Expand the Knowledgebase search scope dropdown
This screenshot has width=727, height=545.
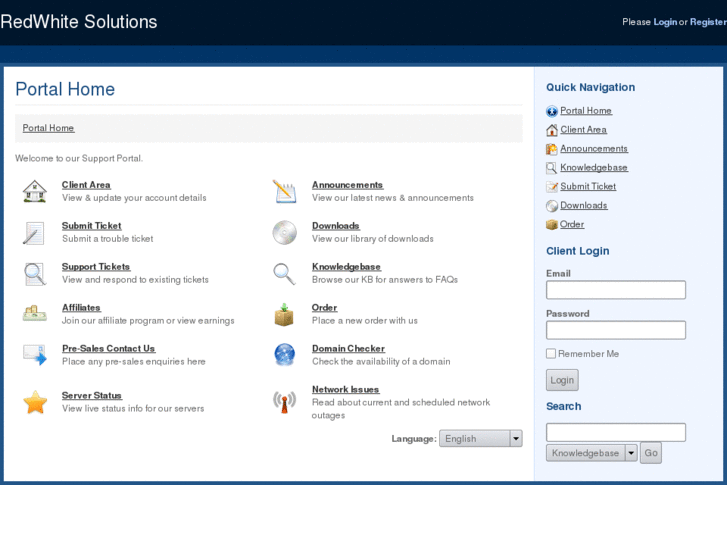tap(631, 453)
